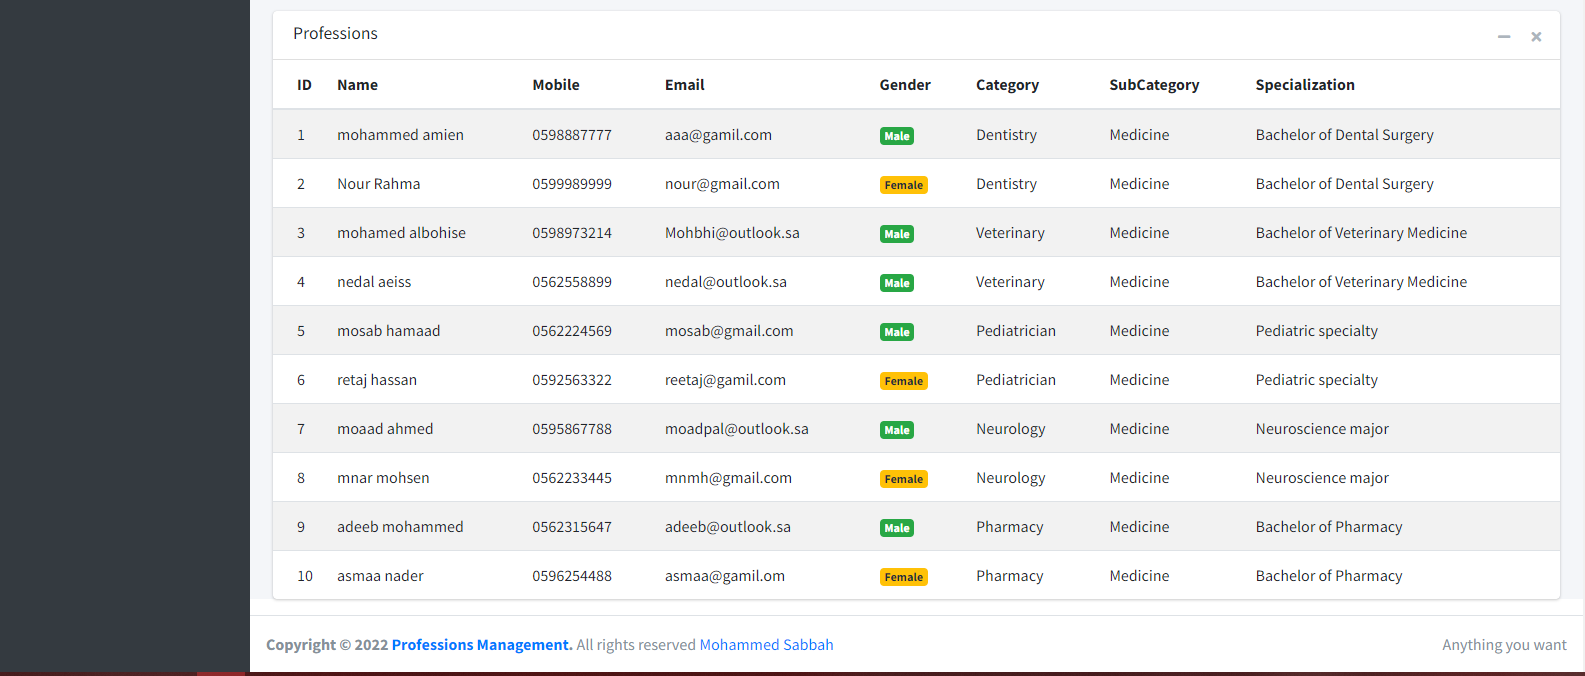Click the Specialization column header

pyautogui.click(x=1304, y=85)
